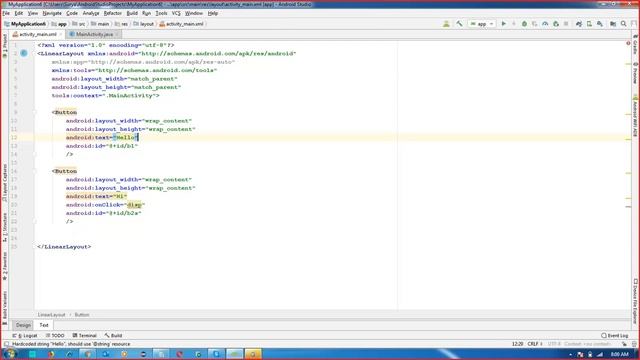Open the Layout Captures side panel
Viewport: 640px width, 360px height.
pos(4,182)
